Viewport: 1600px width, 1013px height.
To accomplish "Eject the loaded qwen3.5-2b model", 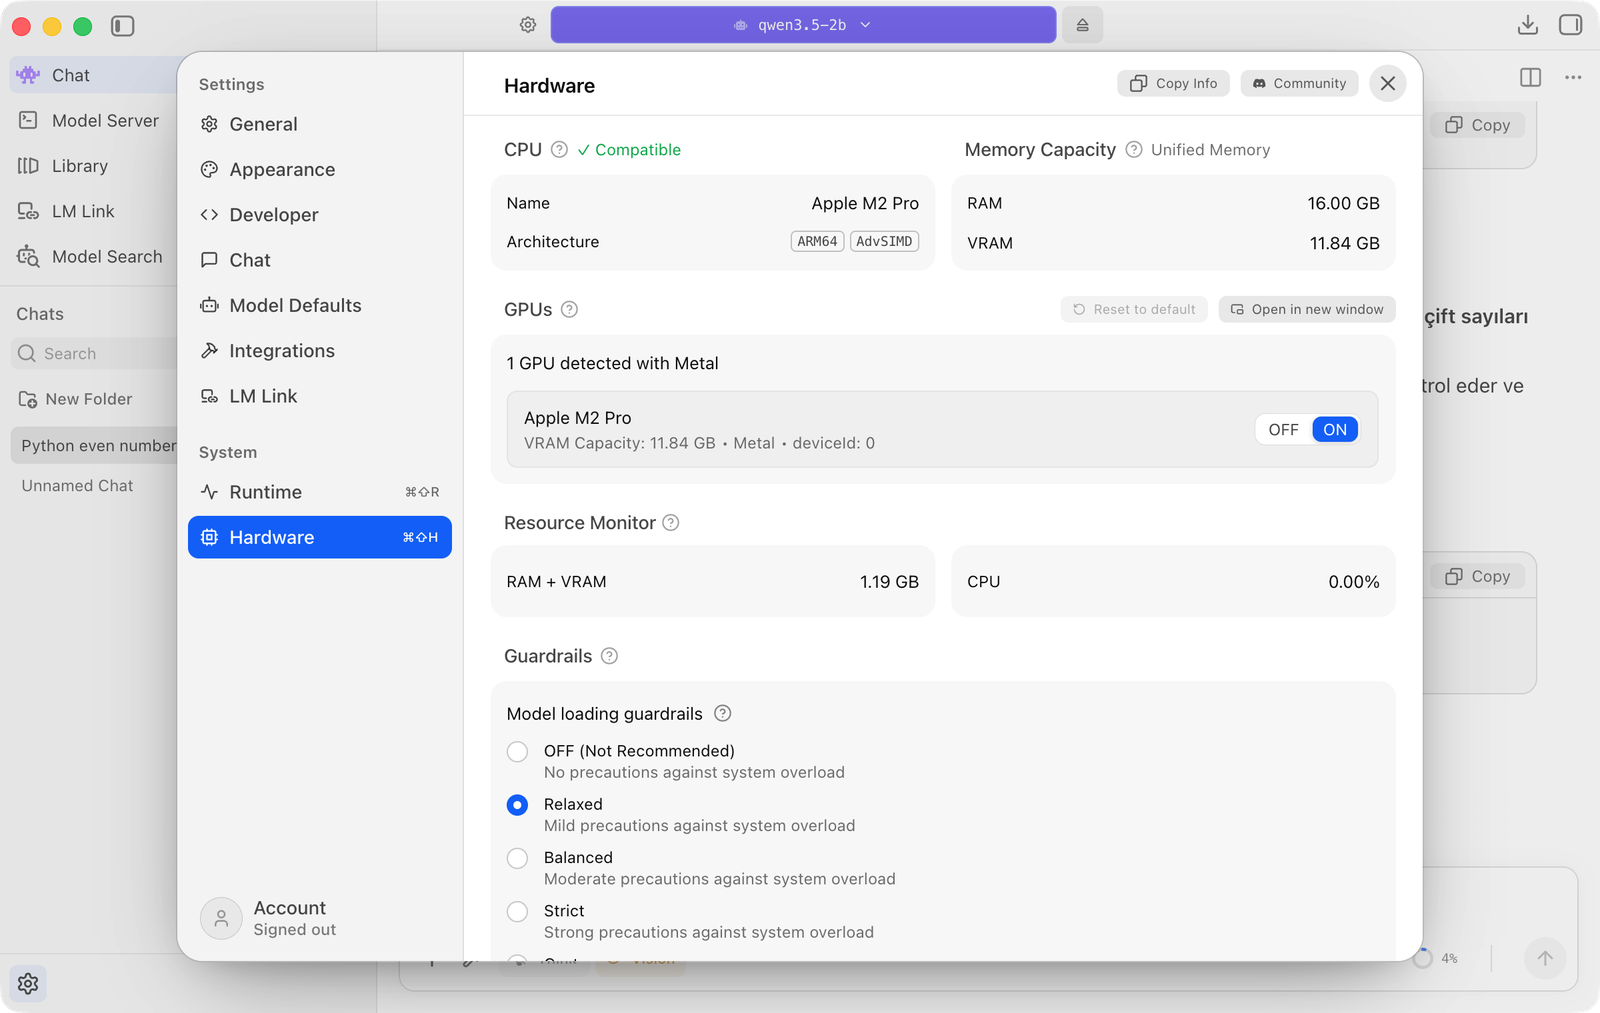I will [x=1082, y=25].
